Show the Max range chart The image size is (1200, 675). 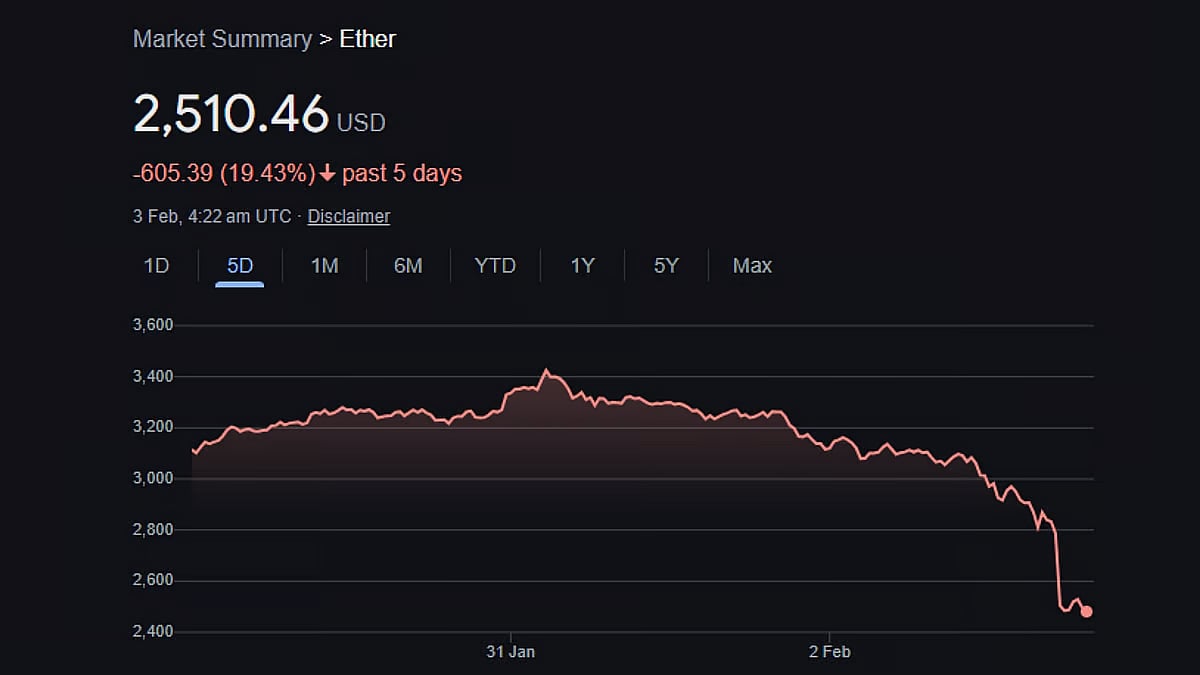[752, 266]
